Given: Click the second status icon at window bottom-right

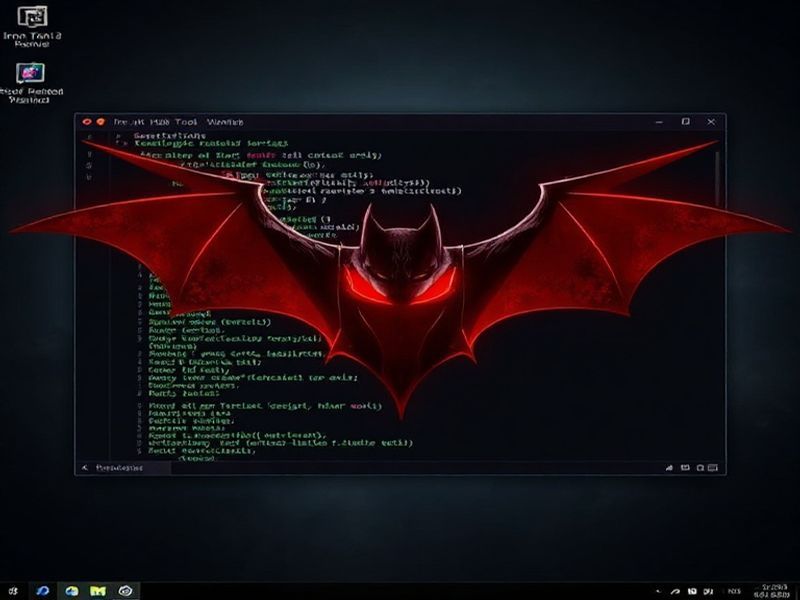Looking at the screenshot, I should 685,468.
